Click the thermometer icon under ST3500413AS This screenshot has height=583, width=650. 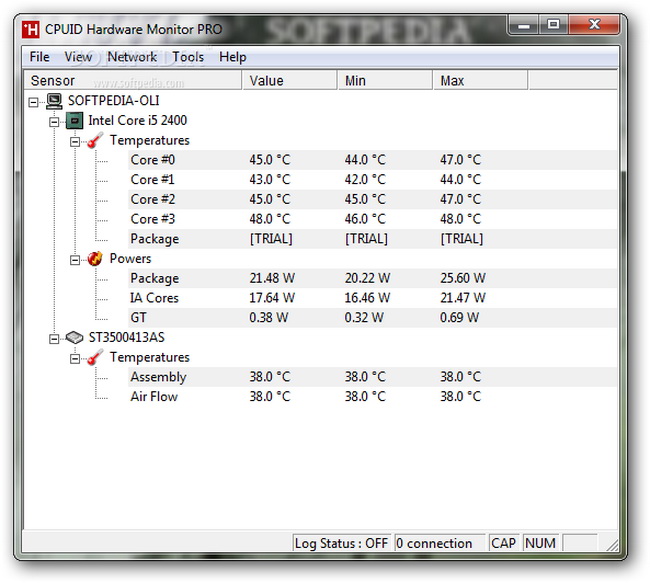[95, 357]
